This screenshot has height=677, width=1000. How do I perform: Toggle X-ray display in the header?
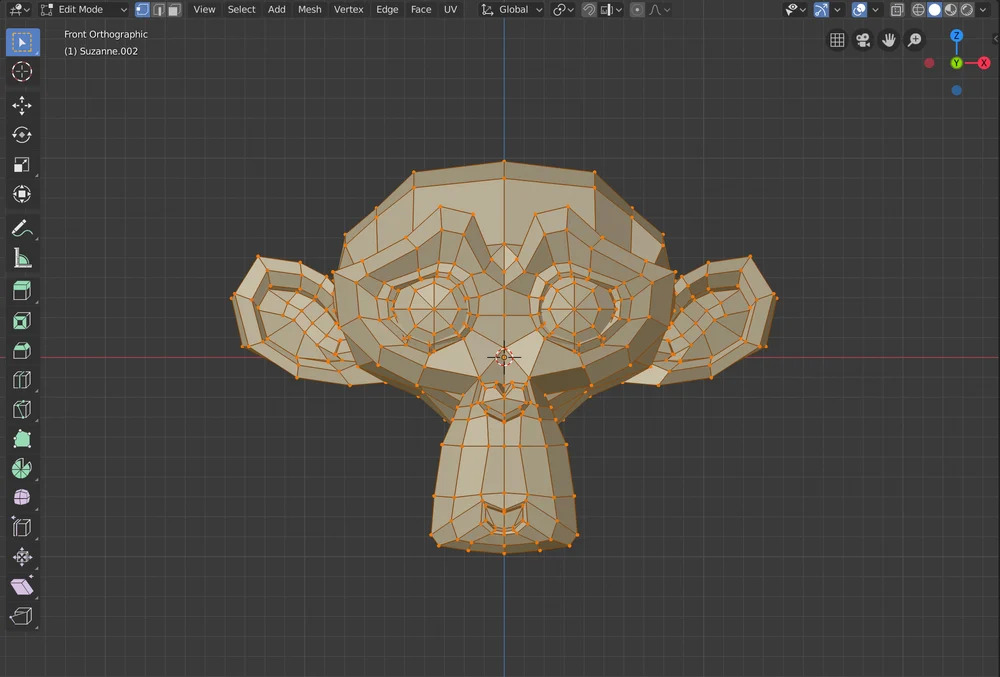pos(897,10)
